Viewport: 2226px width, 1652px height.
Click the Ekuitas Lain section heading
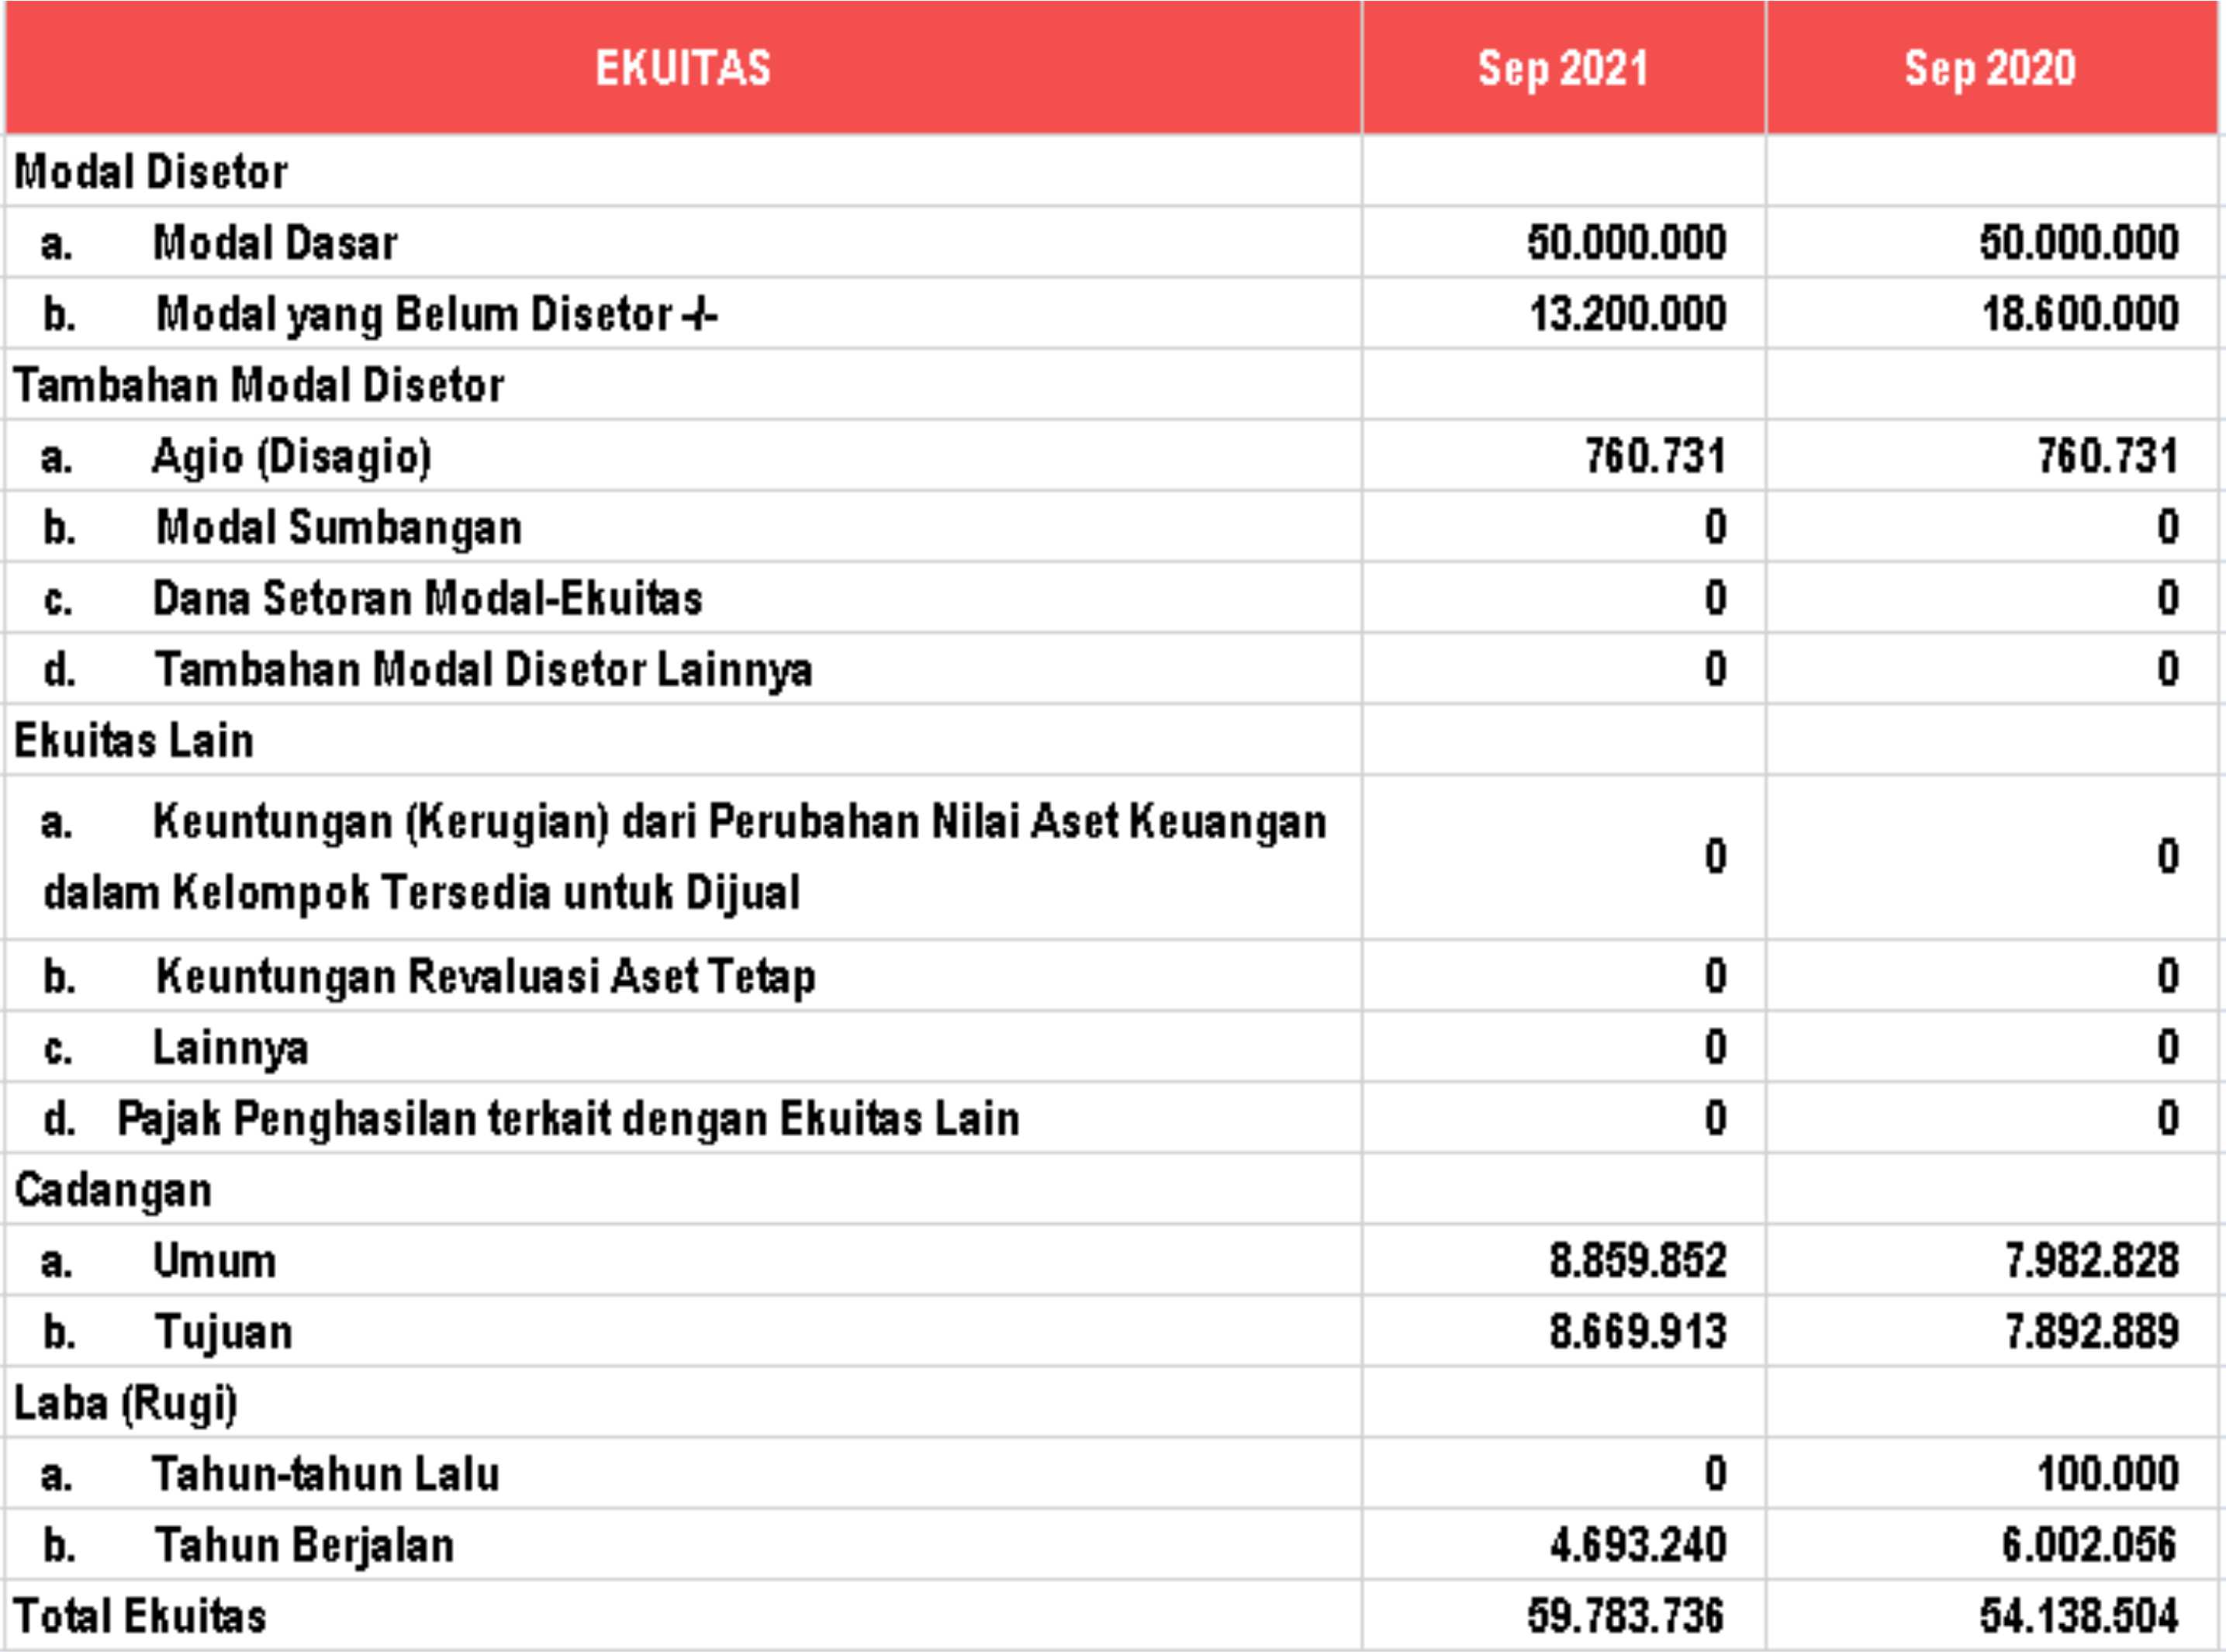tap(134, 741)
